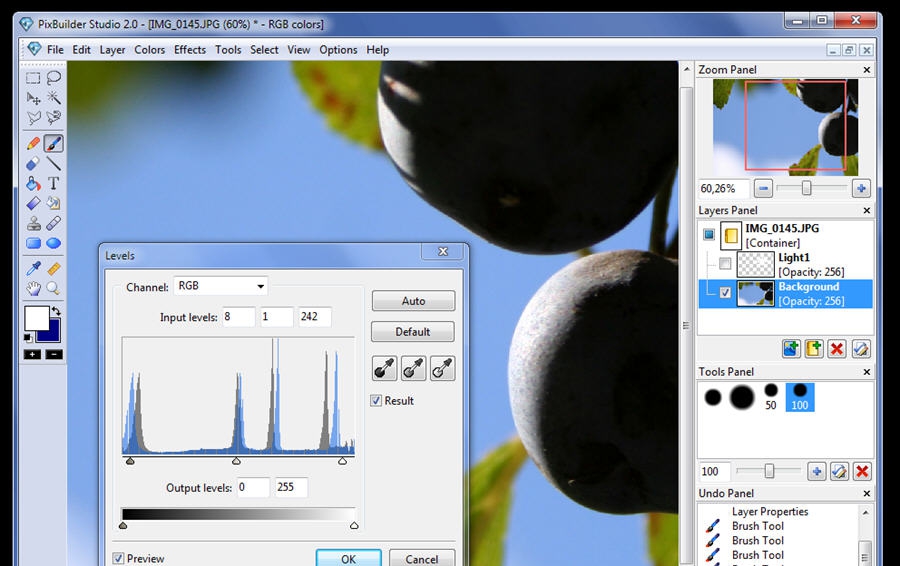Screen dimensions: 900x566
Task: Select the Move tool with arrow icon
Action: click(33, 98)
